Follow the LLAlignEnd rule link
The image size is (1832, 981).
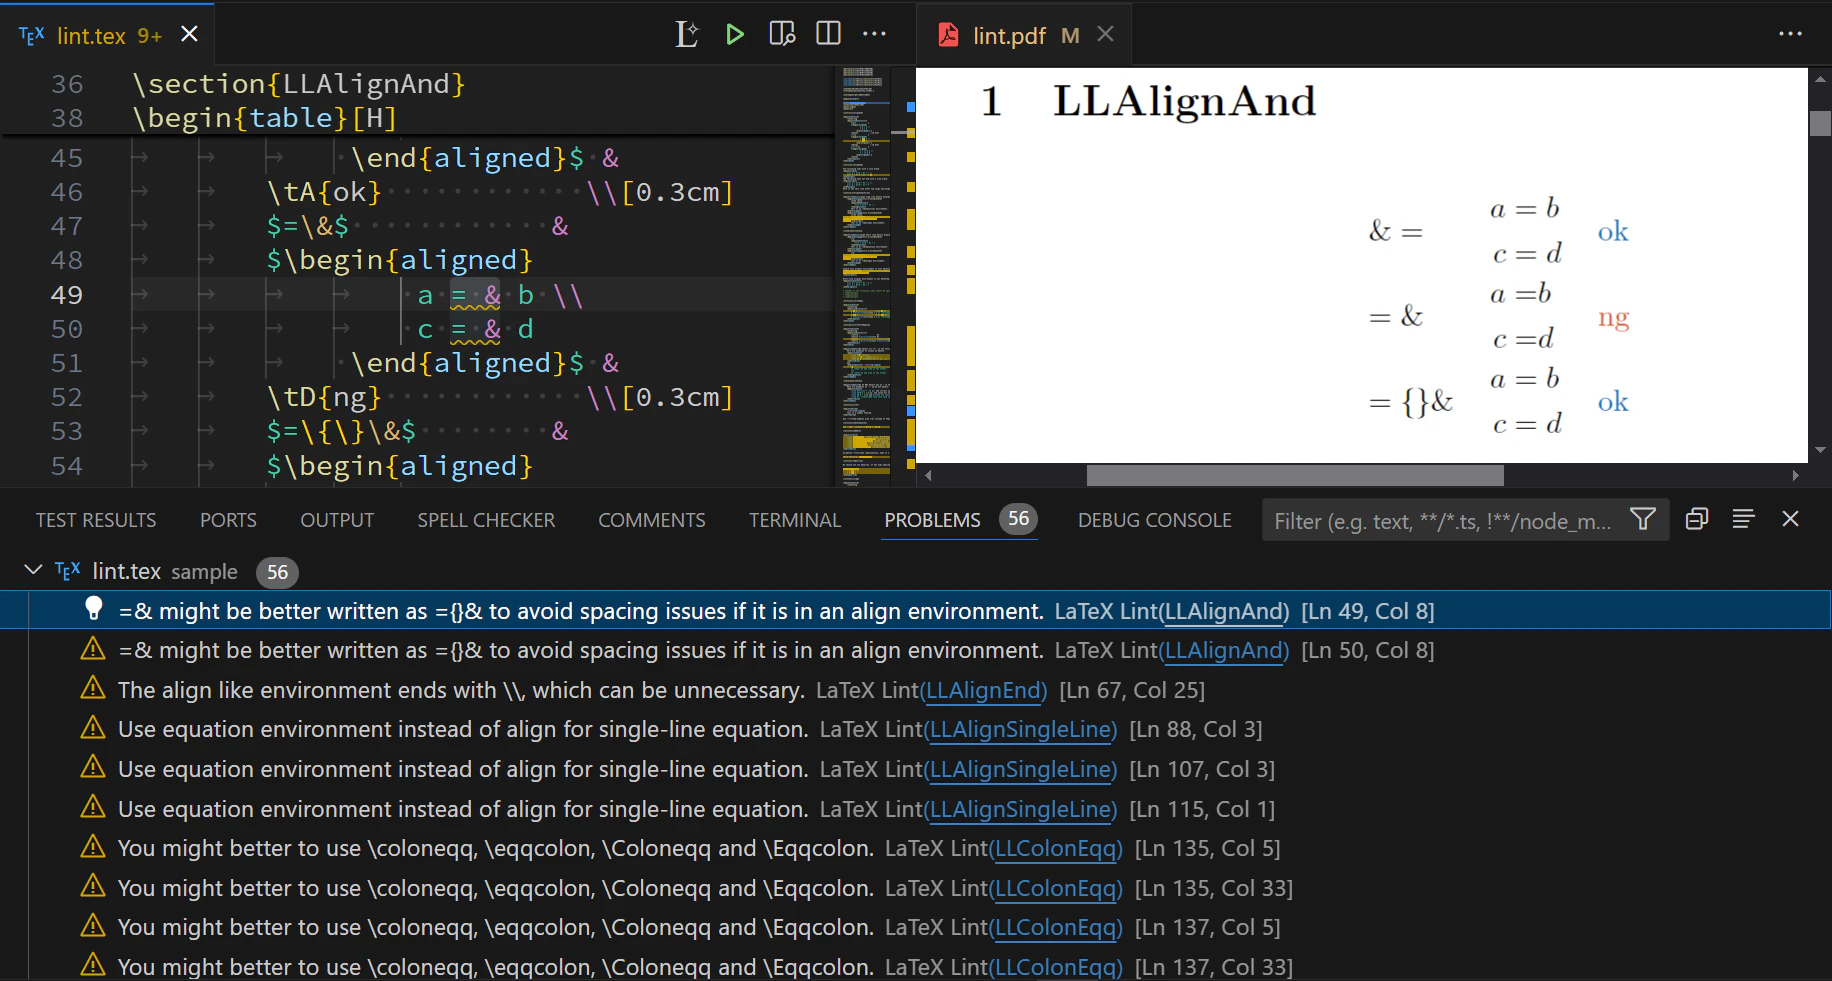(x=985, y=690)
